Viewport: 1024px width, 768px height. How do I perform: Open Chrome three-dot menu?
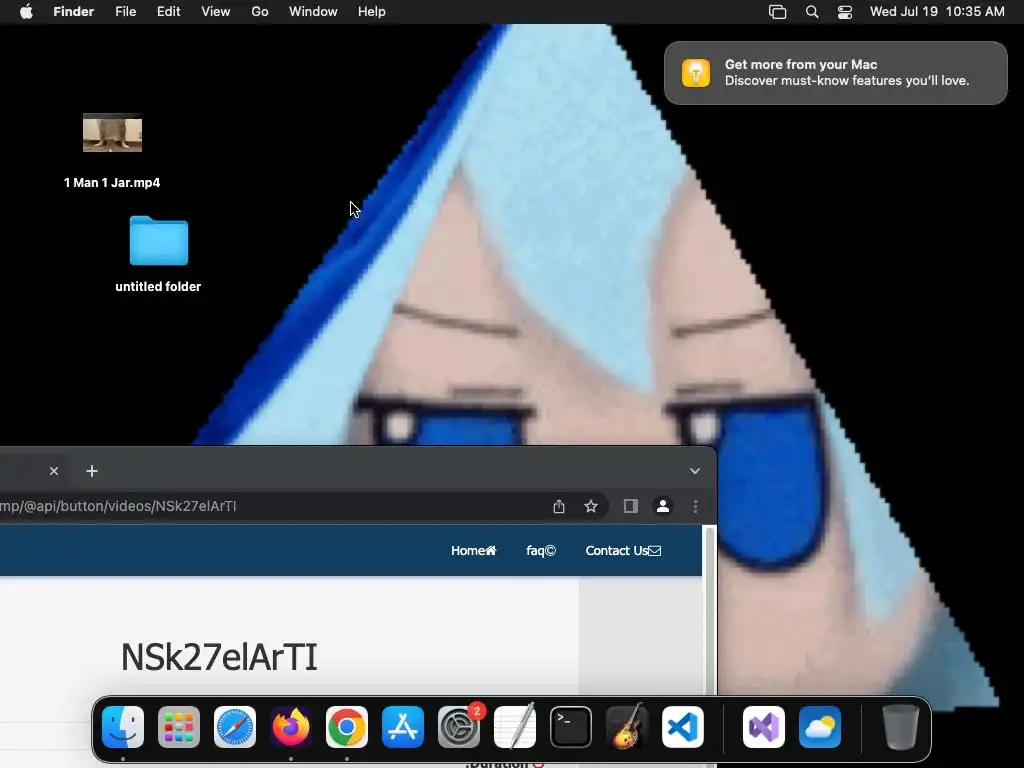tap(696, 506)
